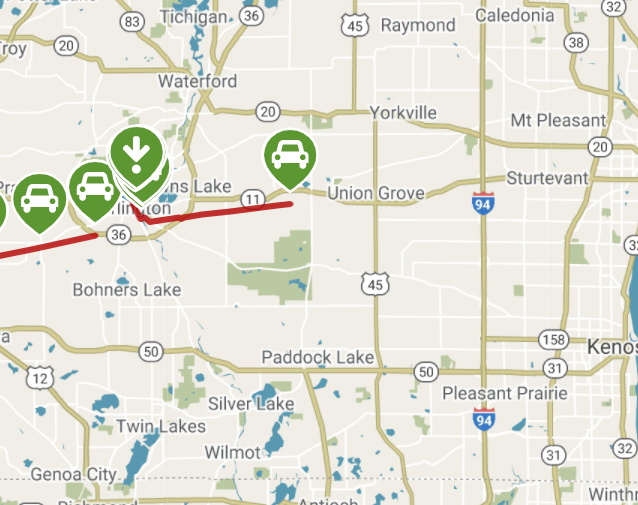Click the US 12 highway shield

(x=40, y=378)
